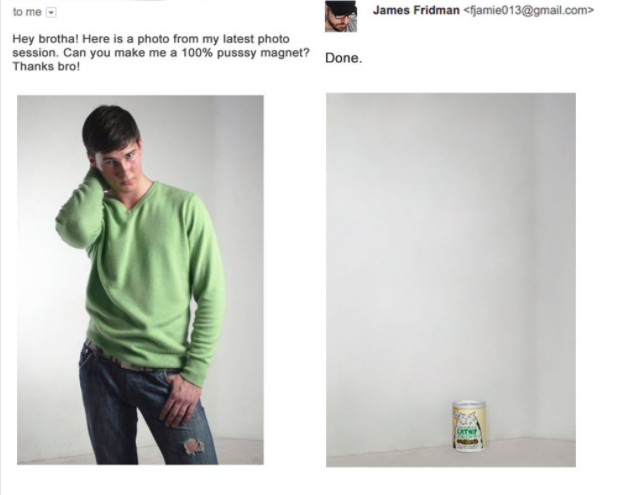Viewport: 620px width, 495px height.
Task: Click the floor corner behind the catnip can
Action: coord(526,438)
